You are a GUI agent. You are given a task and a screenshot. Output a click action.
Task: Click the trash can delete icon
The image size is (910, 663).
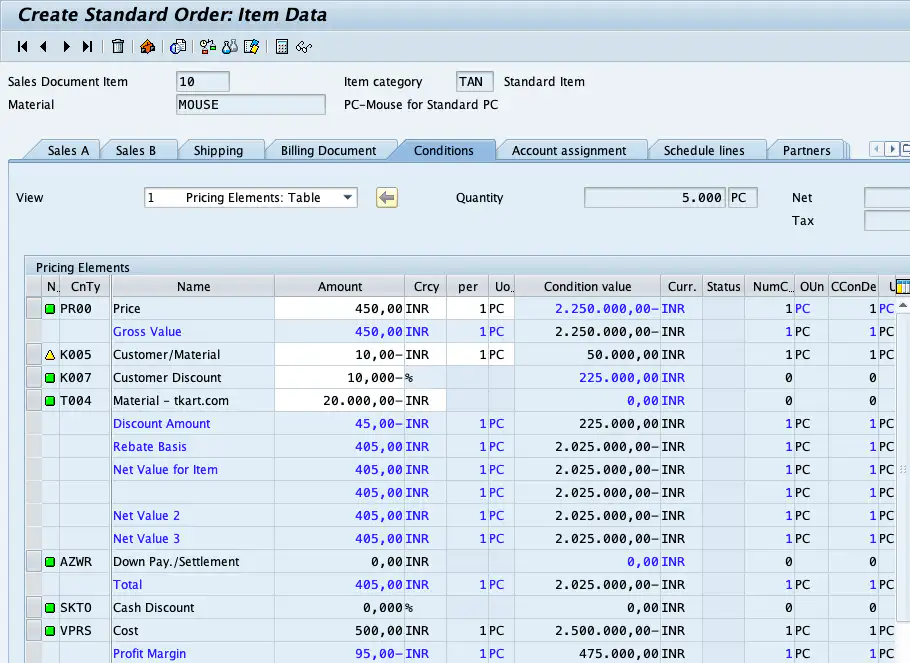(118, 46)
